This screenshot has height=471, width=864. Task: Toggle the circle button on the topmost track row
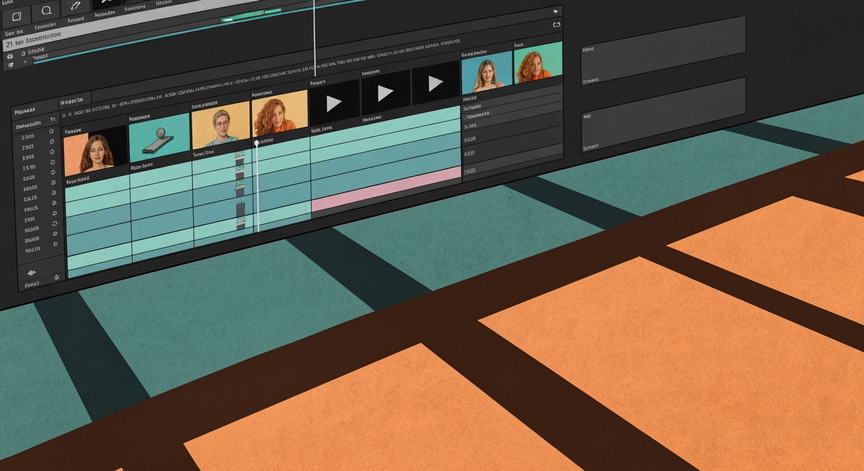click(51, 131)
